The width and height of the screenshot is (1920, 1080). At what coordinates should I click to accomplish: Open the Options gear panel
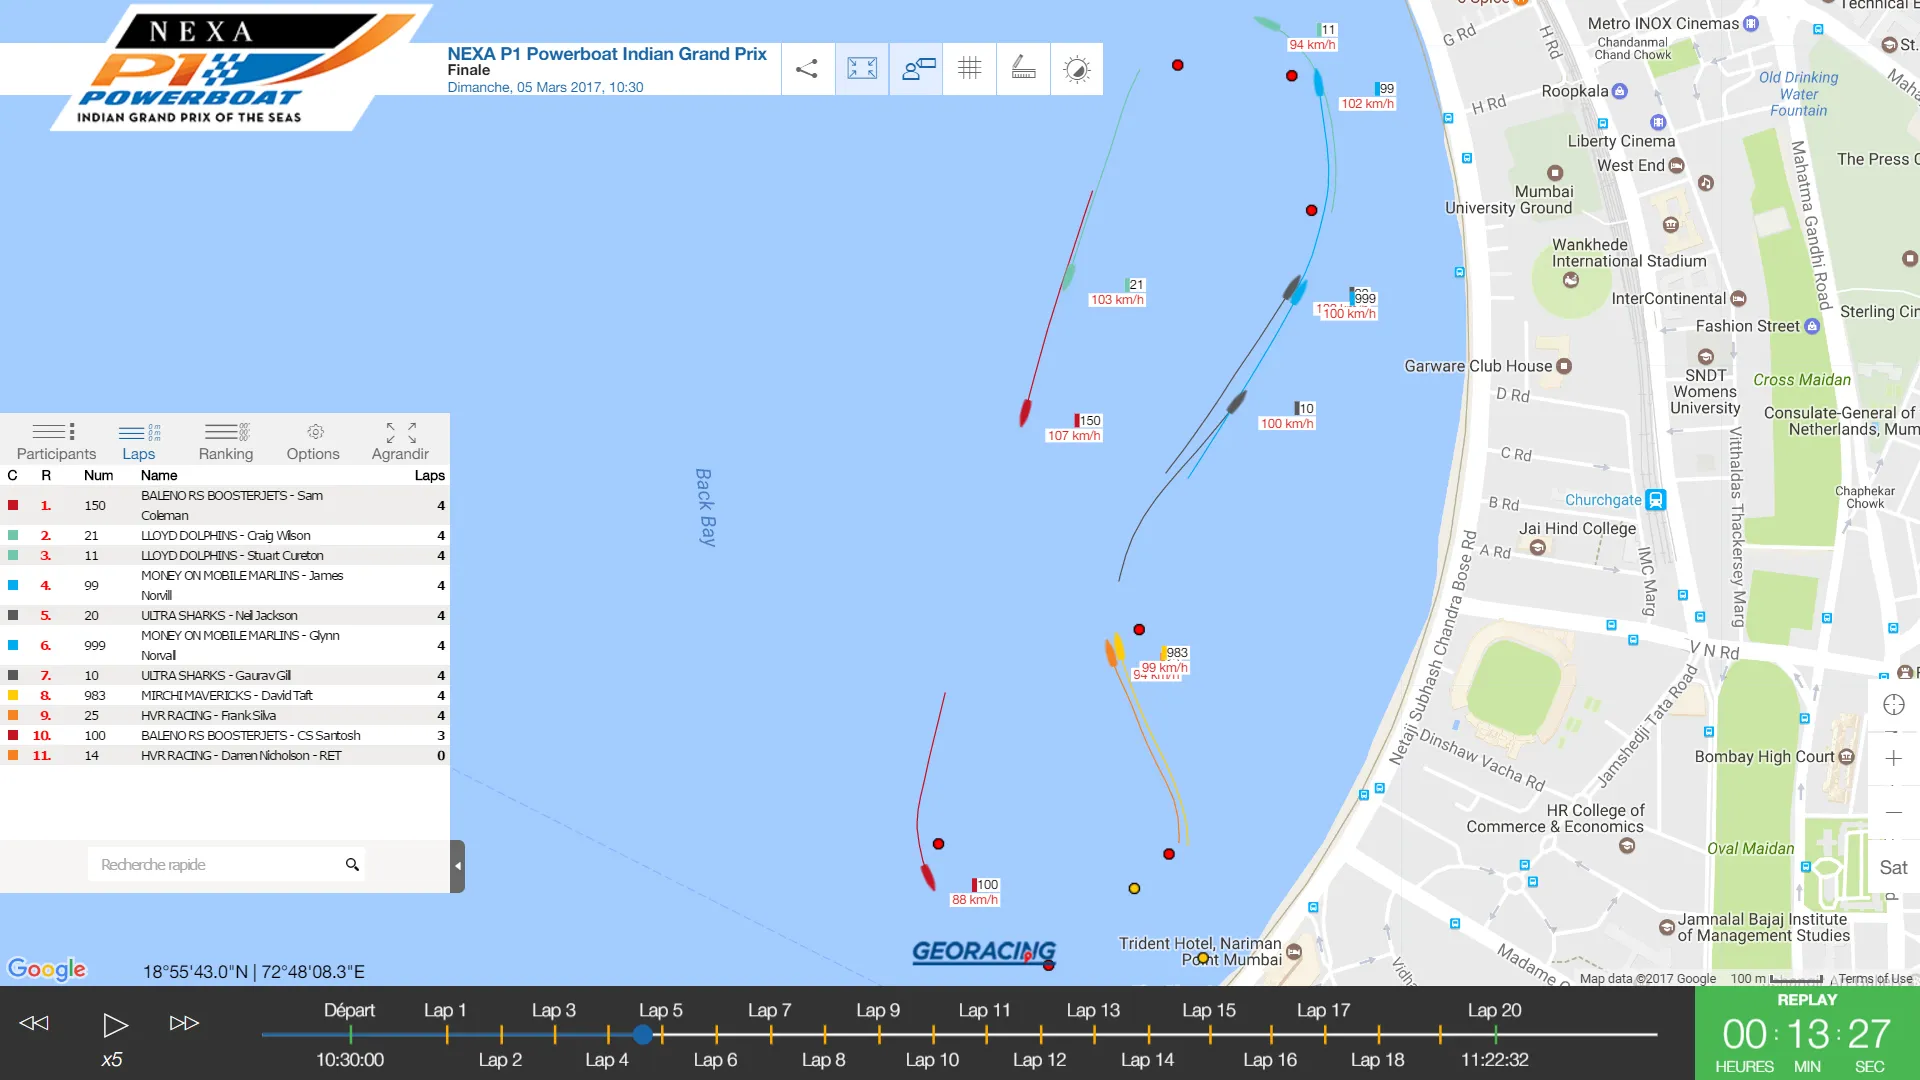click(313, 441)
